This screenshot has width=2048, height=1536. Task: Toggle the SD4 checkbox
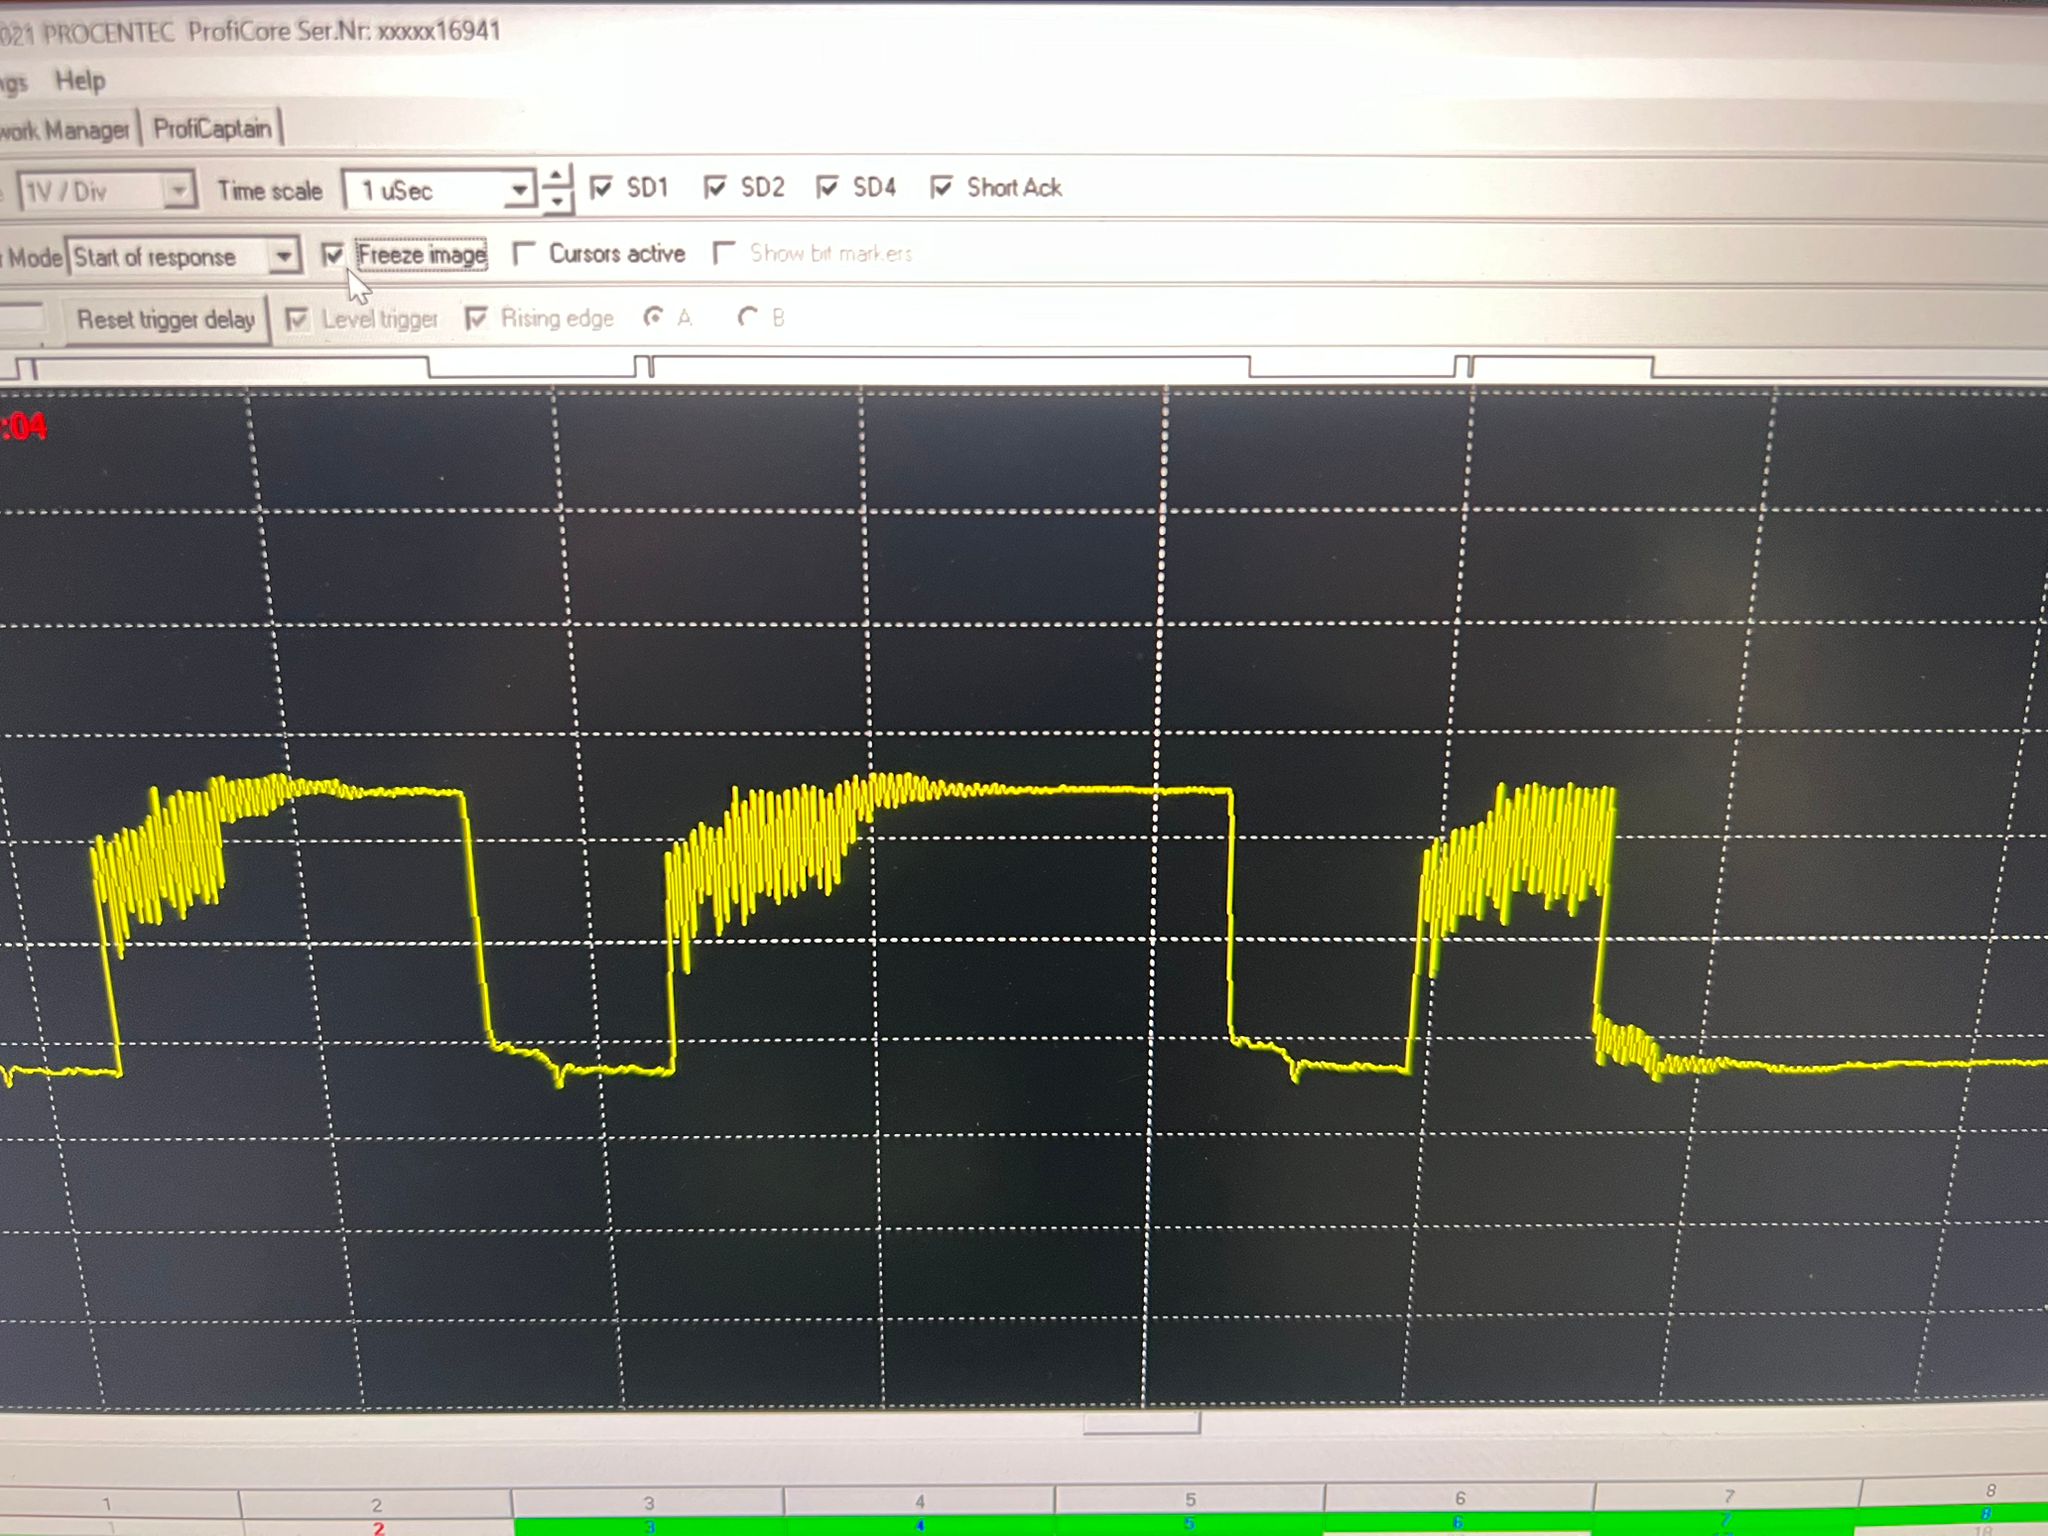(827, 188)
